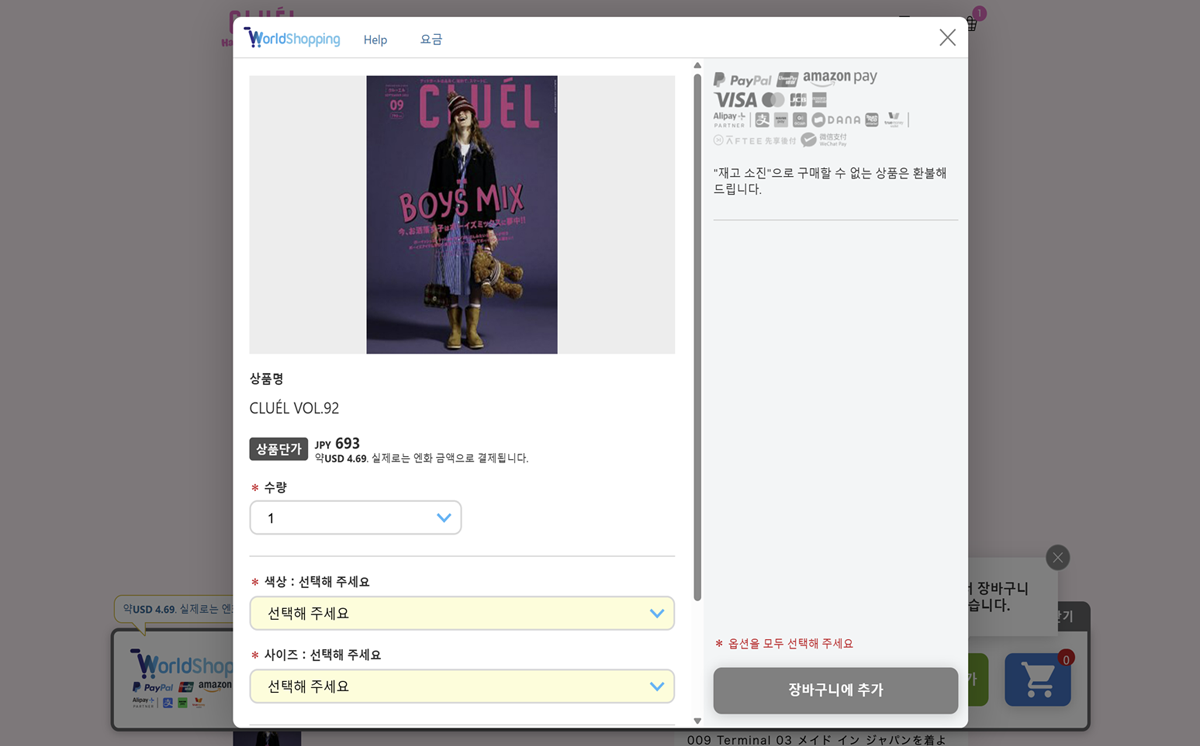1200x746 pixels.
Task: Click the Alipay+ partner logo
Action: pyautogui.click(x=729, y=120)
